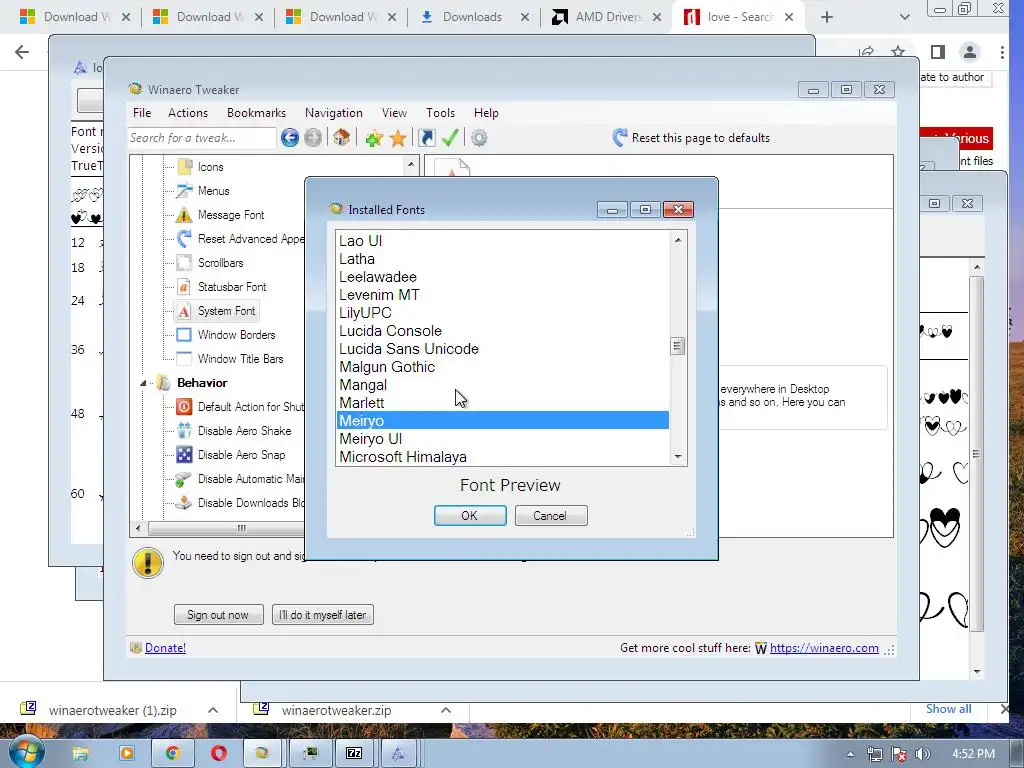Image resolution: width=1024 pixels, height=768 pixels.
Task: Click the Search for a tweak field
Action: coord(202,138)
